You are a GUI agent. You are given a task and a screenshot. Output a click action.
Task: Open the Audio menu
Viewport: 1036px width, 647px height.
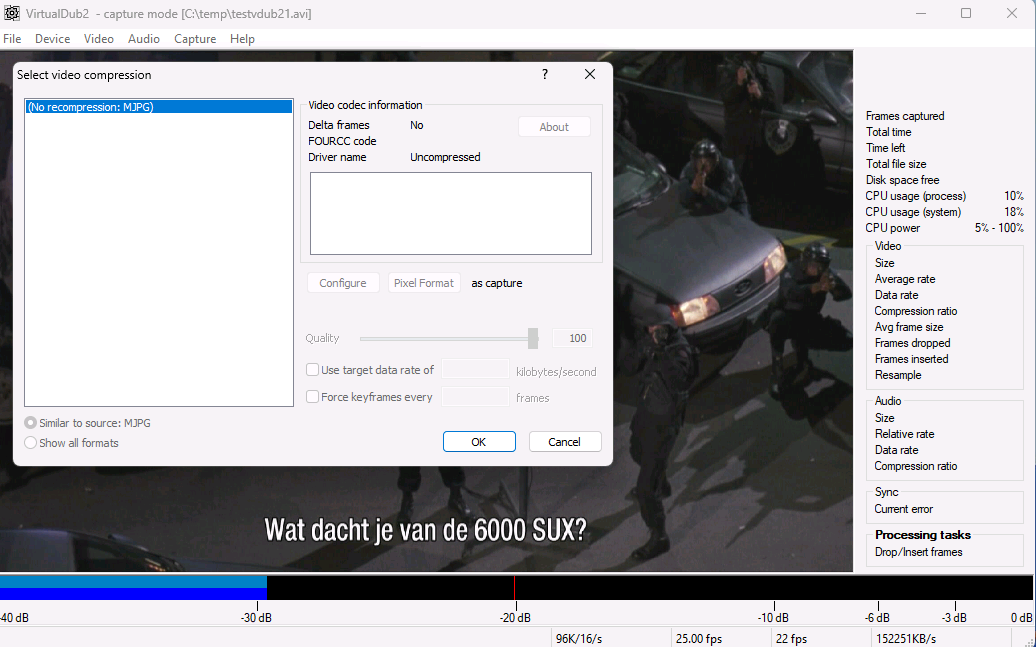click(143, 39)
